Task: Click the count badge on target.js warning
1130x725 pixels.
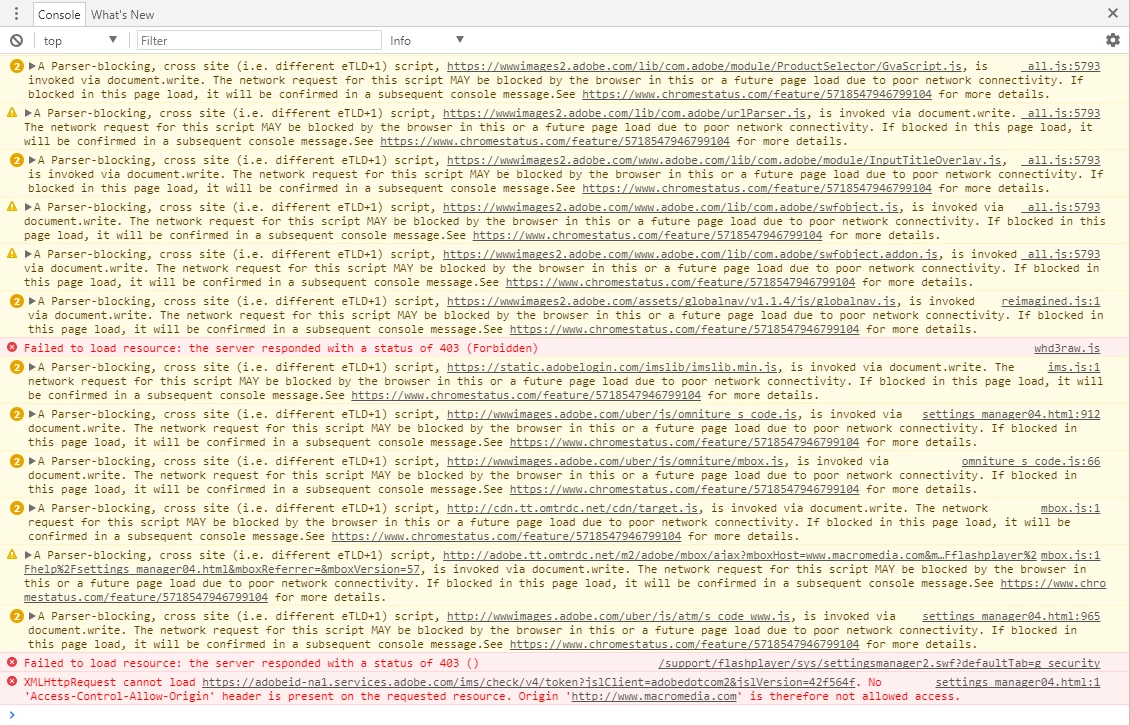Action: coord(17,508)
